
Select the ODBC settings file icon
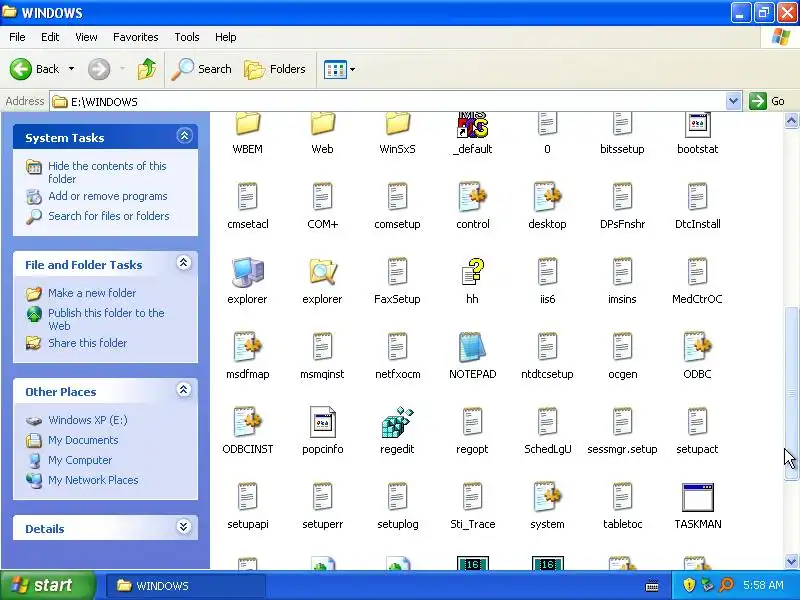click(697, 347)
